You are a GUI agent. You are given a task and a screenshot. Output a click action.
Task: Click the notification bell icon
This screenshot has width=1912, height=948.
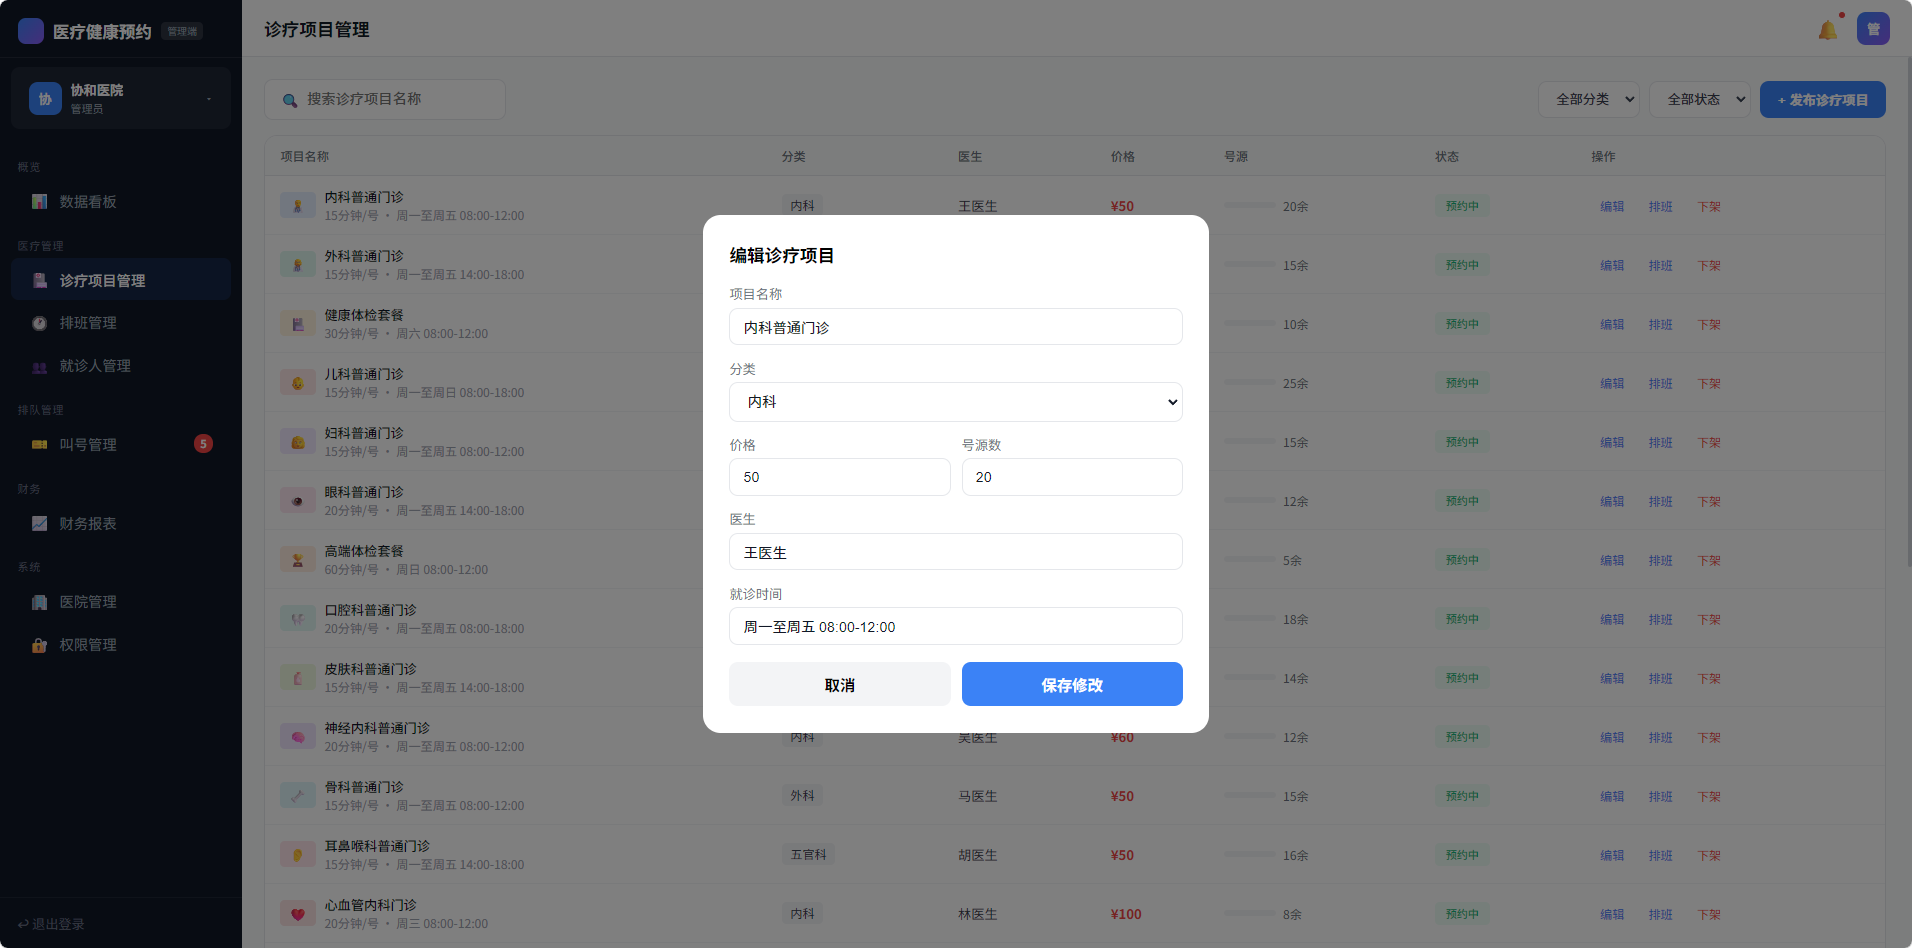pyautogui.click(x=1828, y=30)
